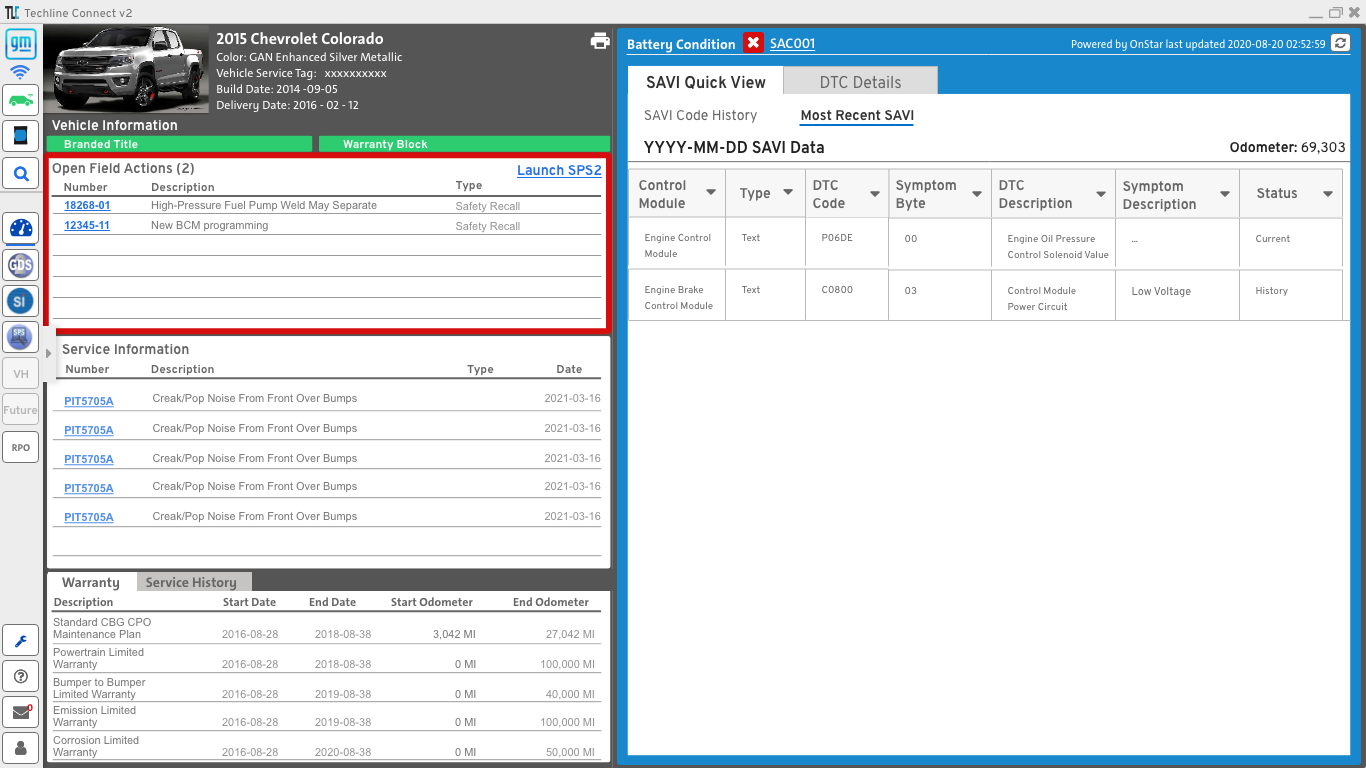
Task: Click the Warranty Block green button
Action: (x=464, y=144)
